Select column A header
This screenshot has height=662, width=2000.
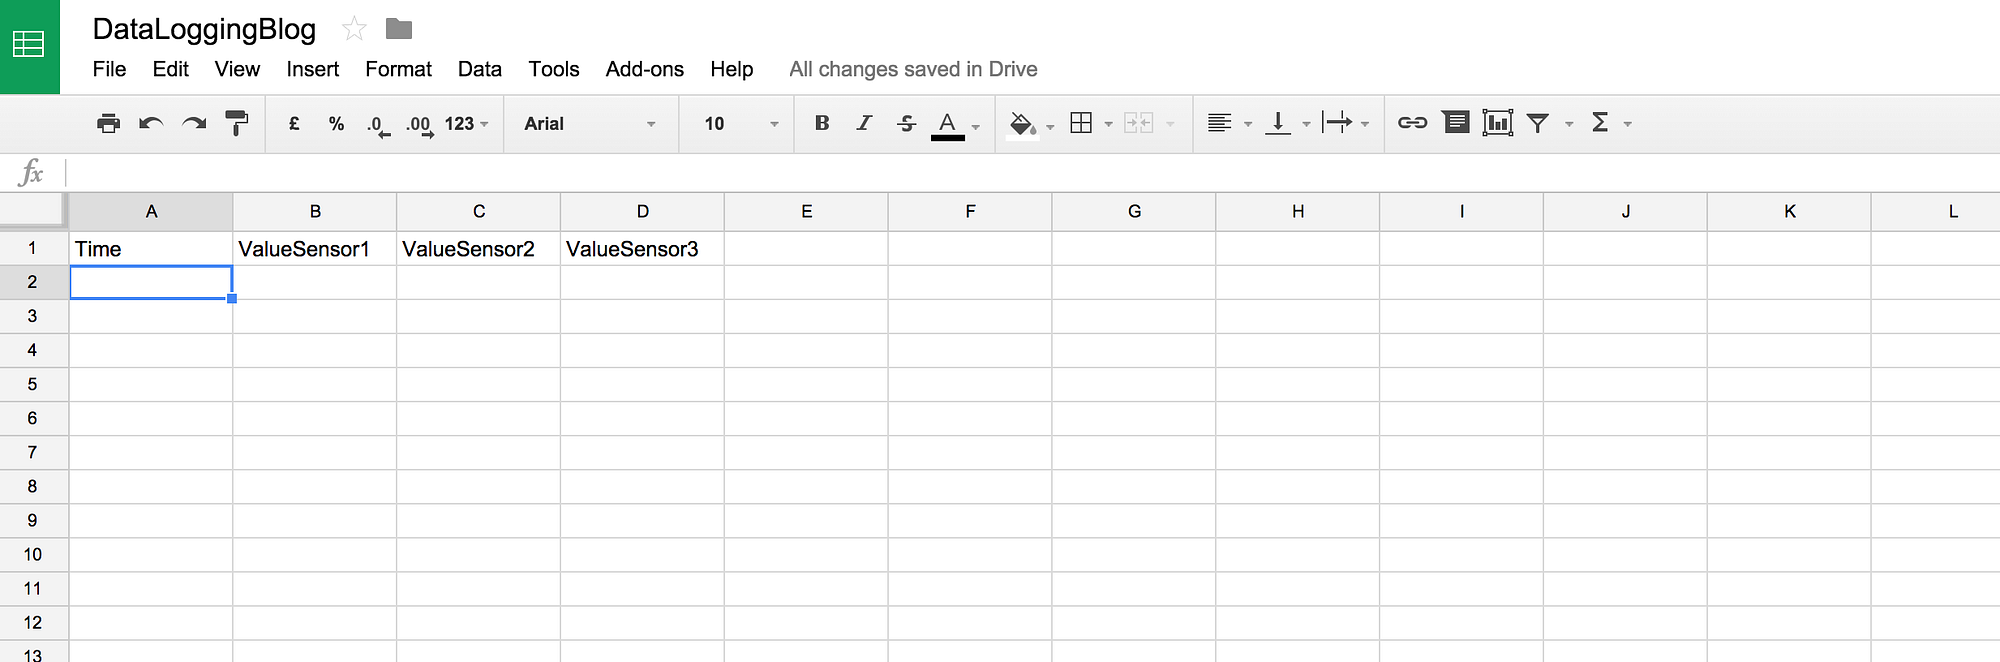151,211
